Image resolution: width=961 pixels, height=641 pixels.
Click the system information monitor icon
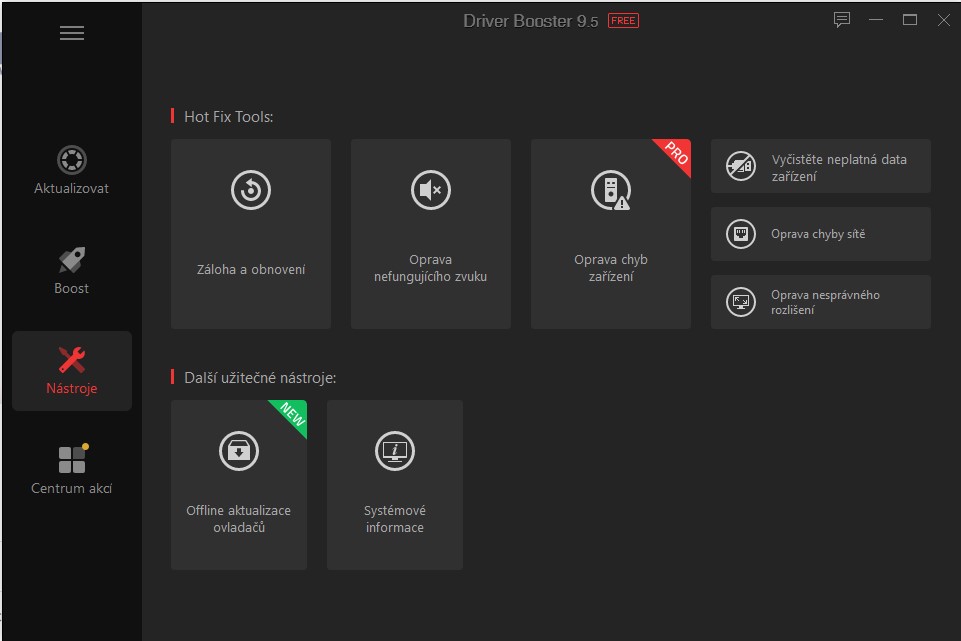pyautogui.click(x=395, y=451)
